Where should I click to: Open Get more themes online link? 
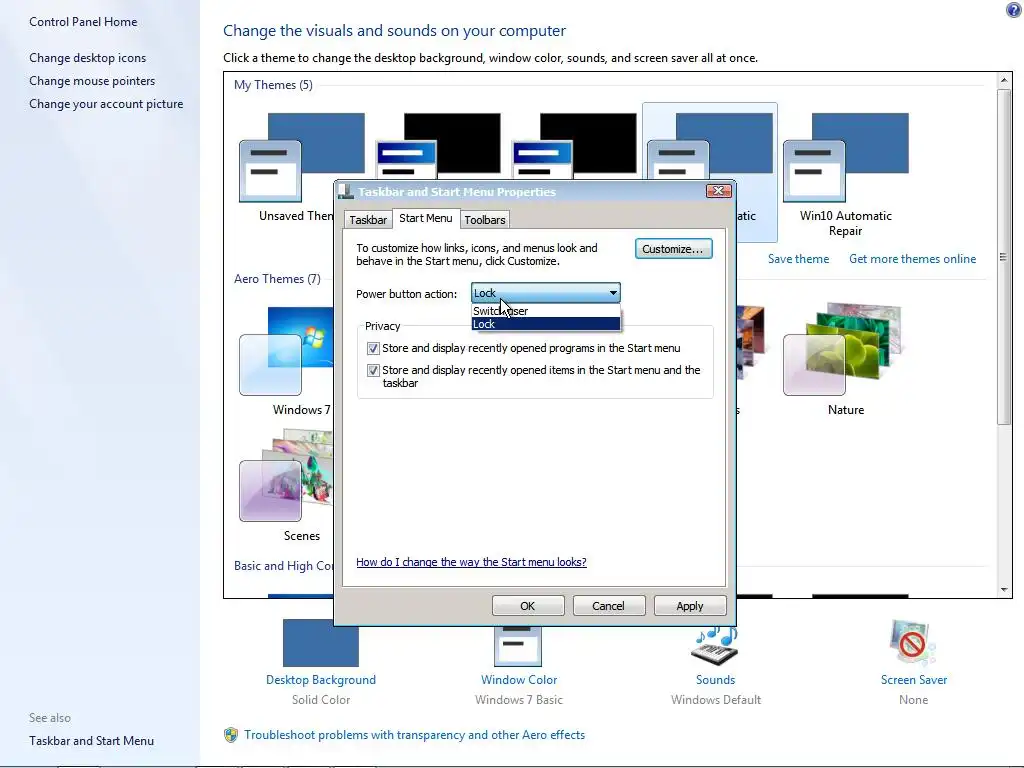[x=912, y=259]
